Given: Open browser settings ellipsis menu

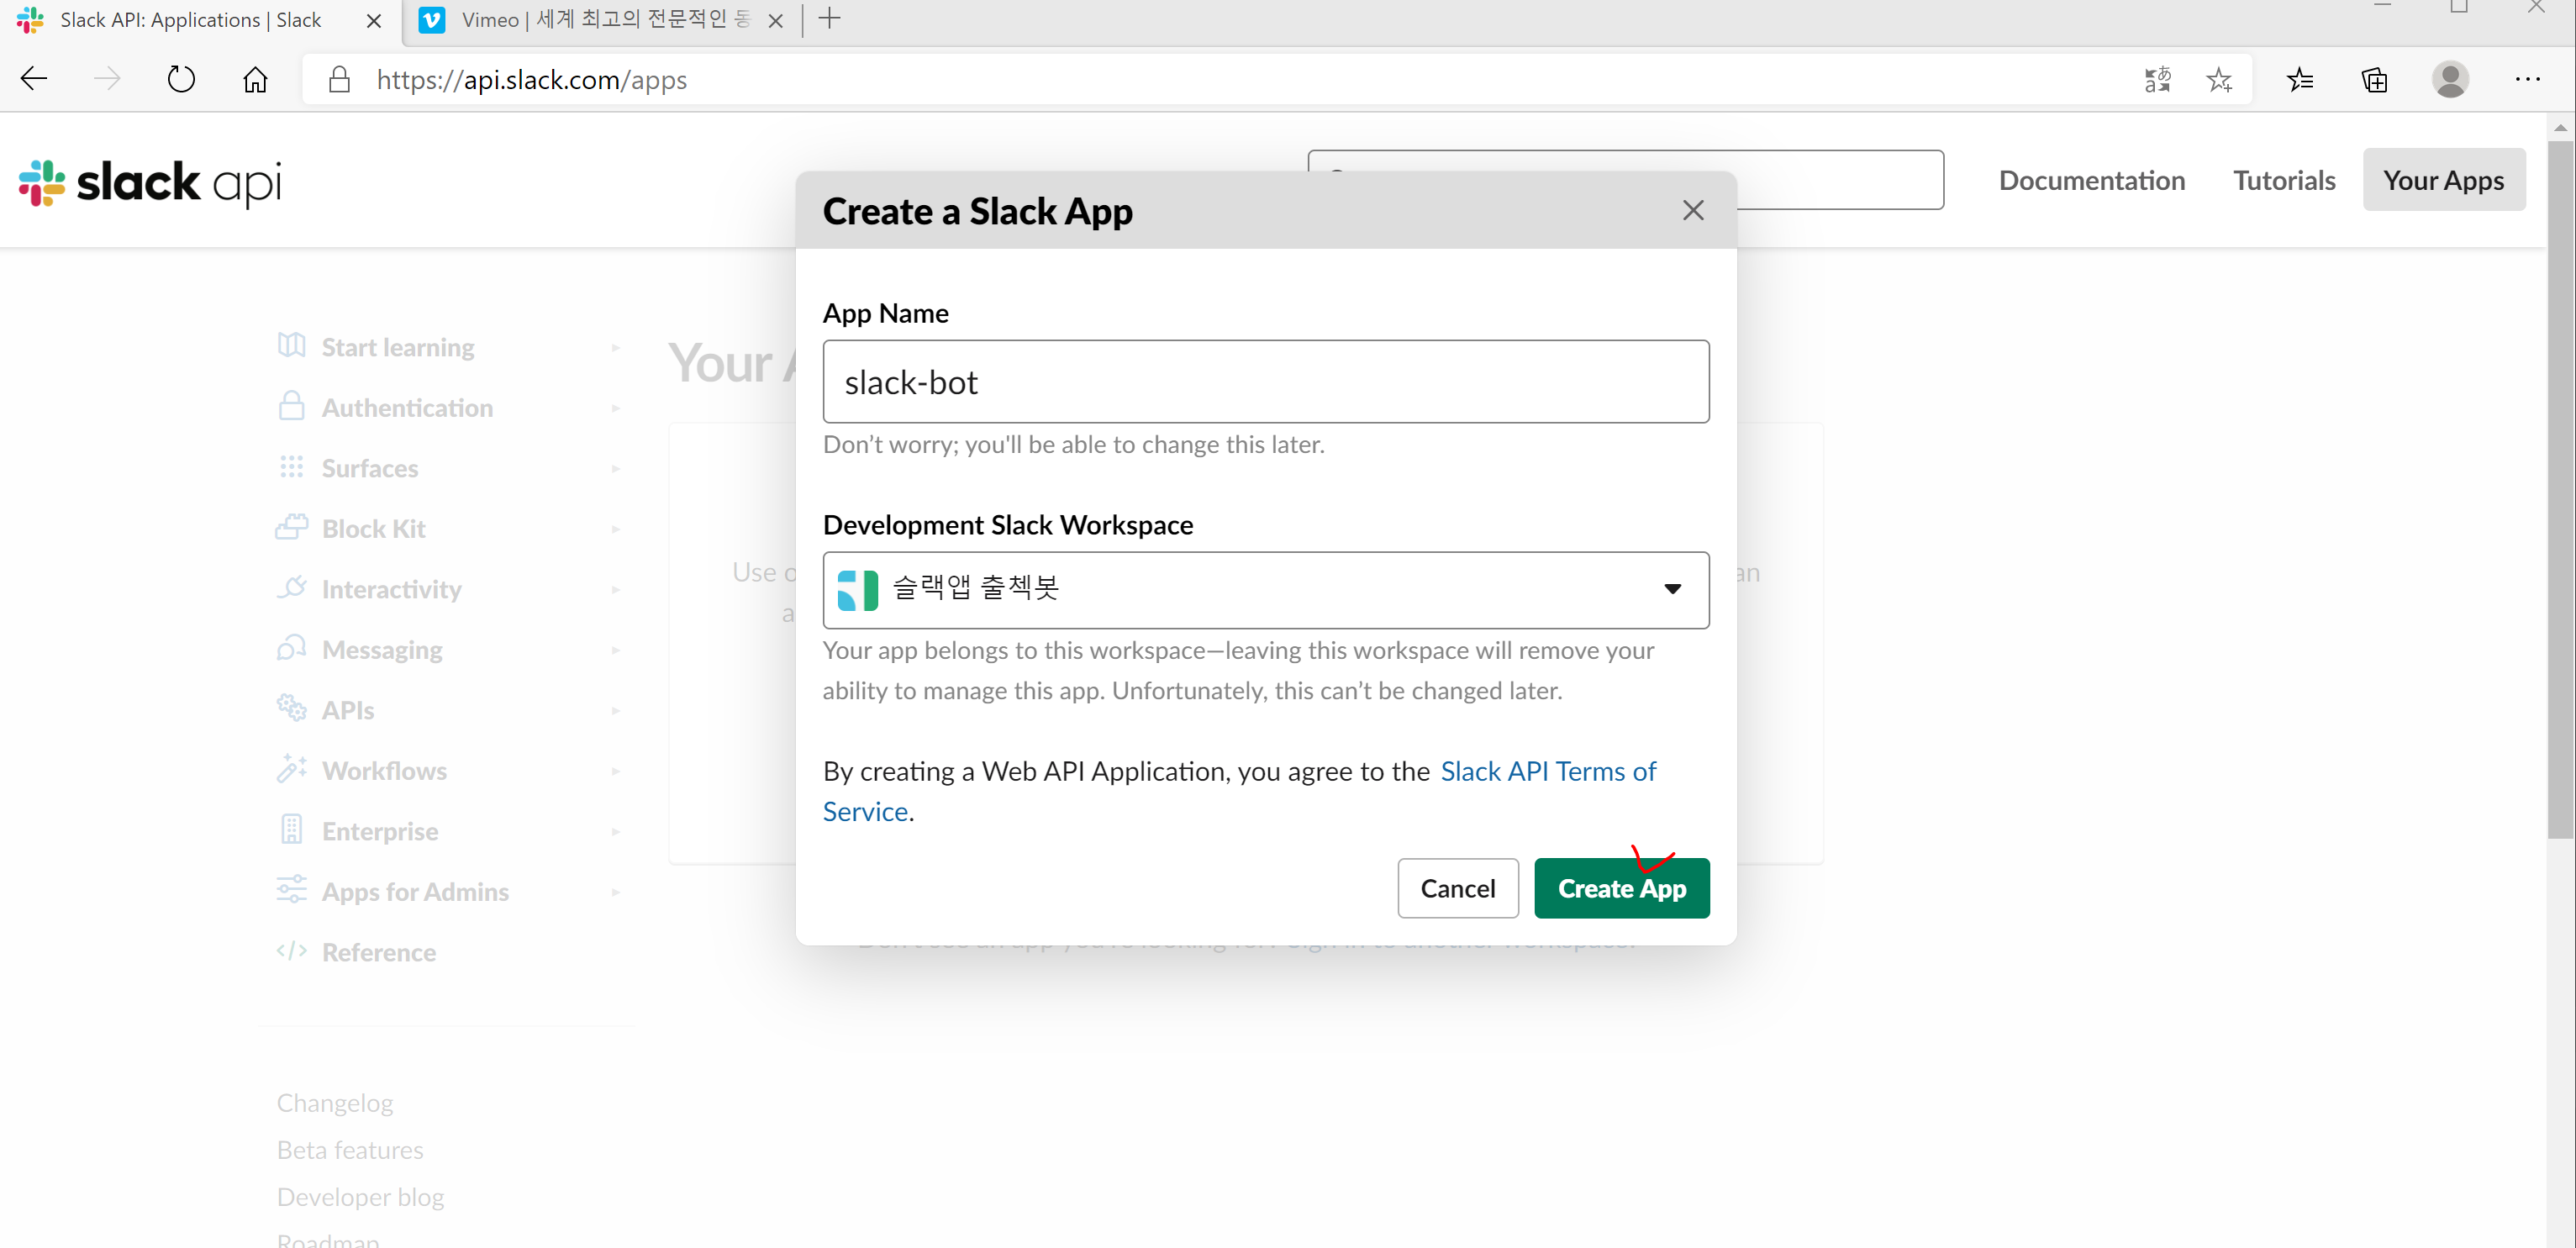Looking at the screenshot, I should [2527, 79].
